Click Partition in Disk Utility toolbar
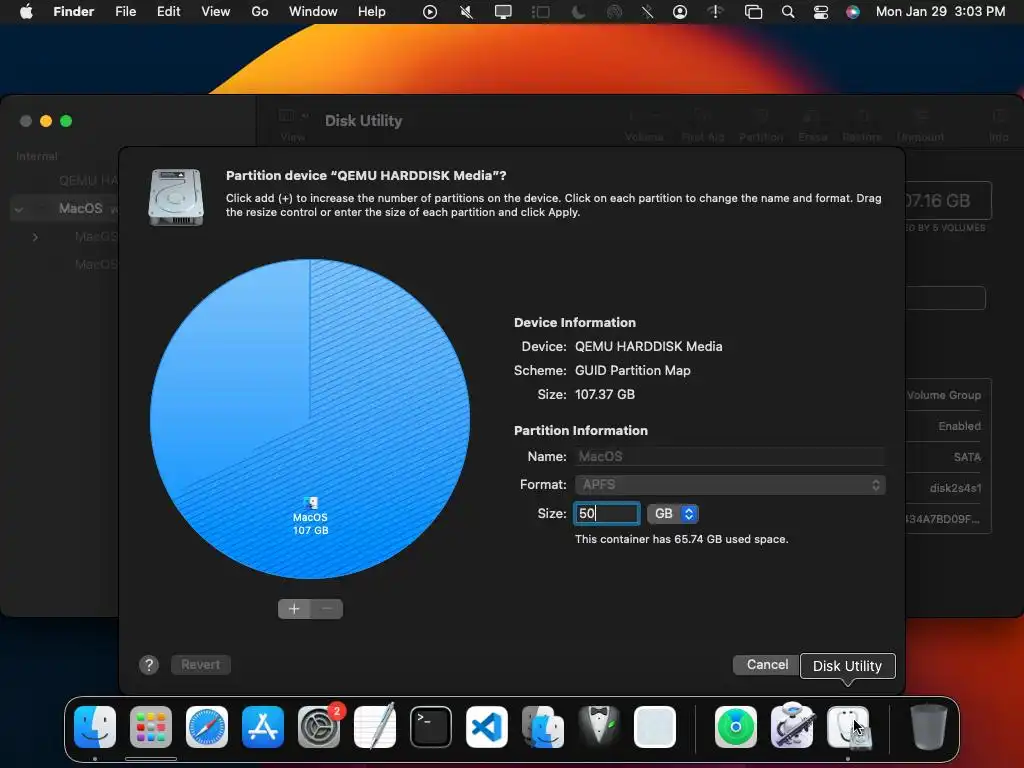The width and height of the screenshot is (1024, 768). [x=761, y=126]
